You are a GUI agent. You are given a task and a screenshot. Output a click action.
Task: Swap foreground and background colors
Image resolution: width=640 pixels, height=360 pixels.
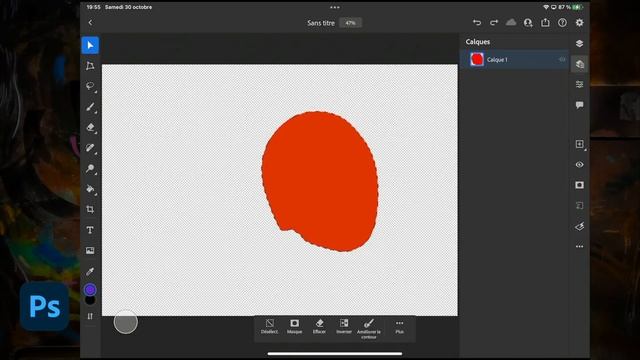point(90,316)
